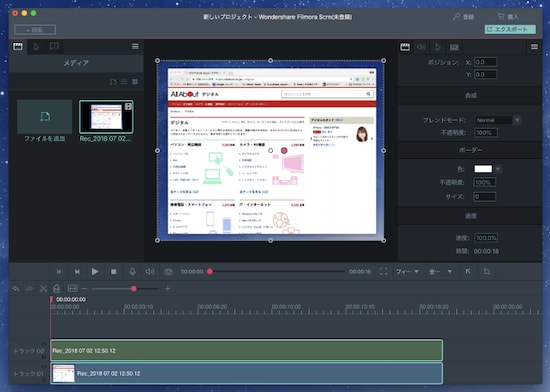Switch media browser to grid view
This screenshot has height=392, width=550.
click(135, 82)
